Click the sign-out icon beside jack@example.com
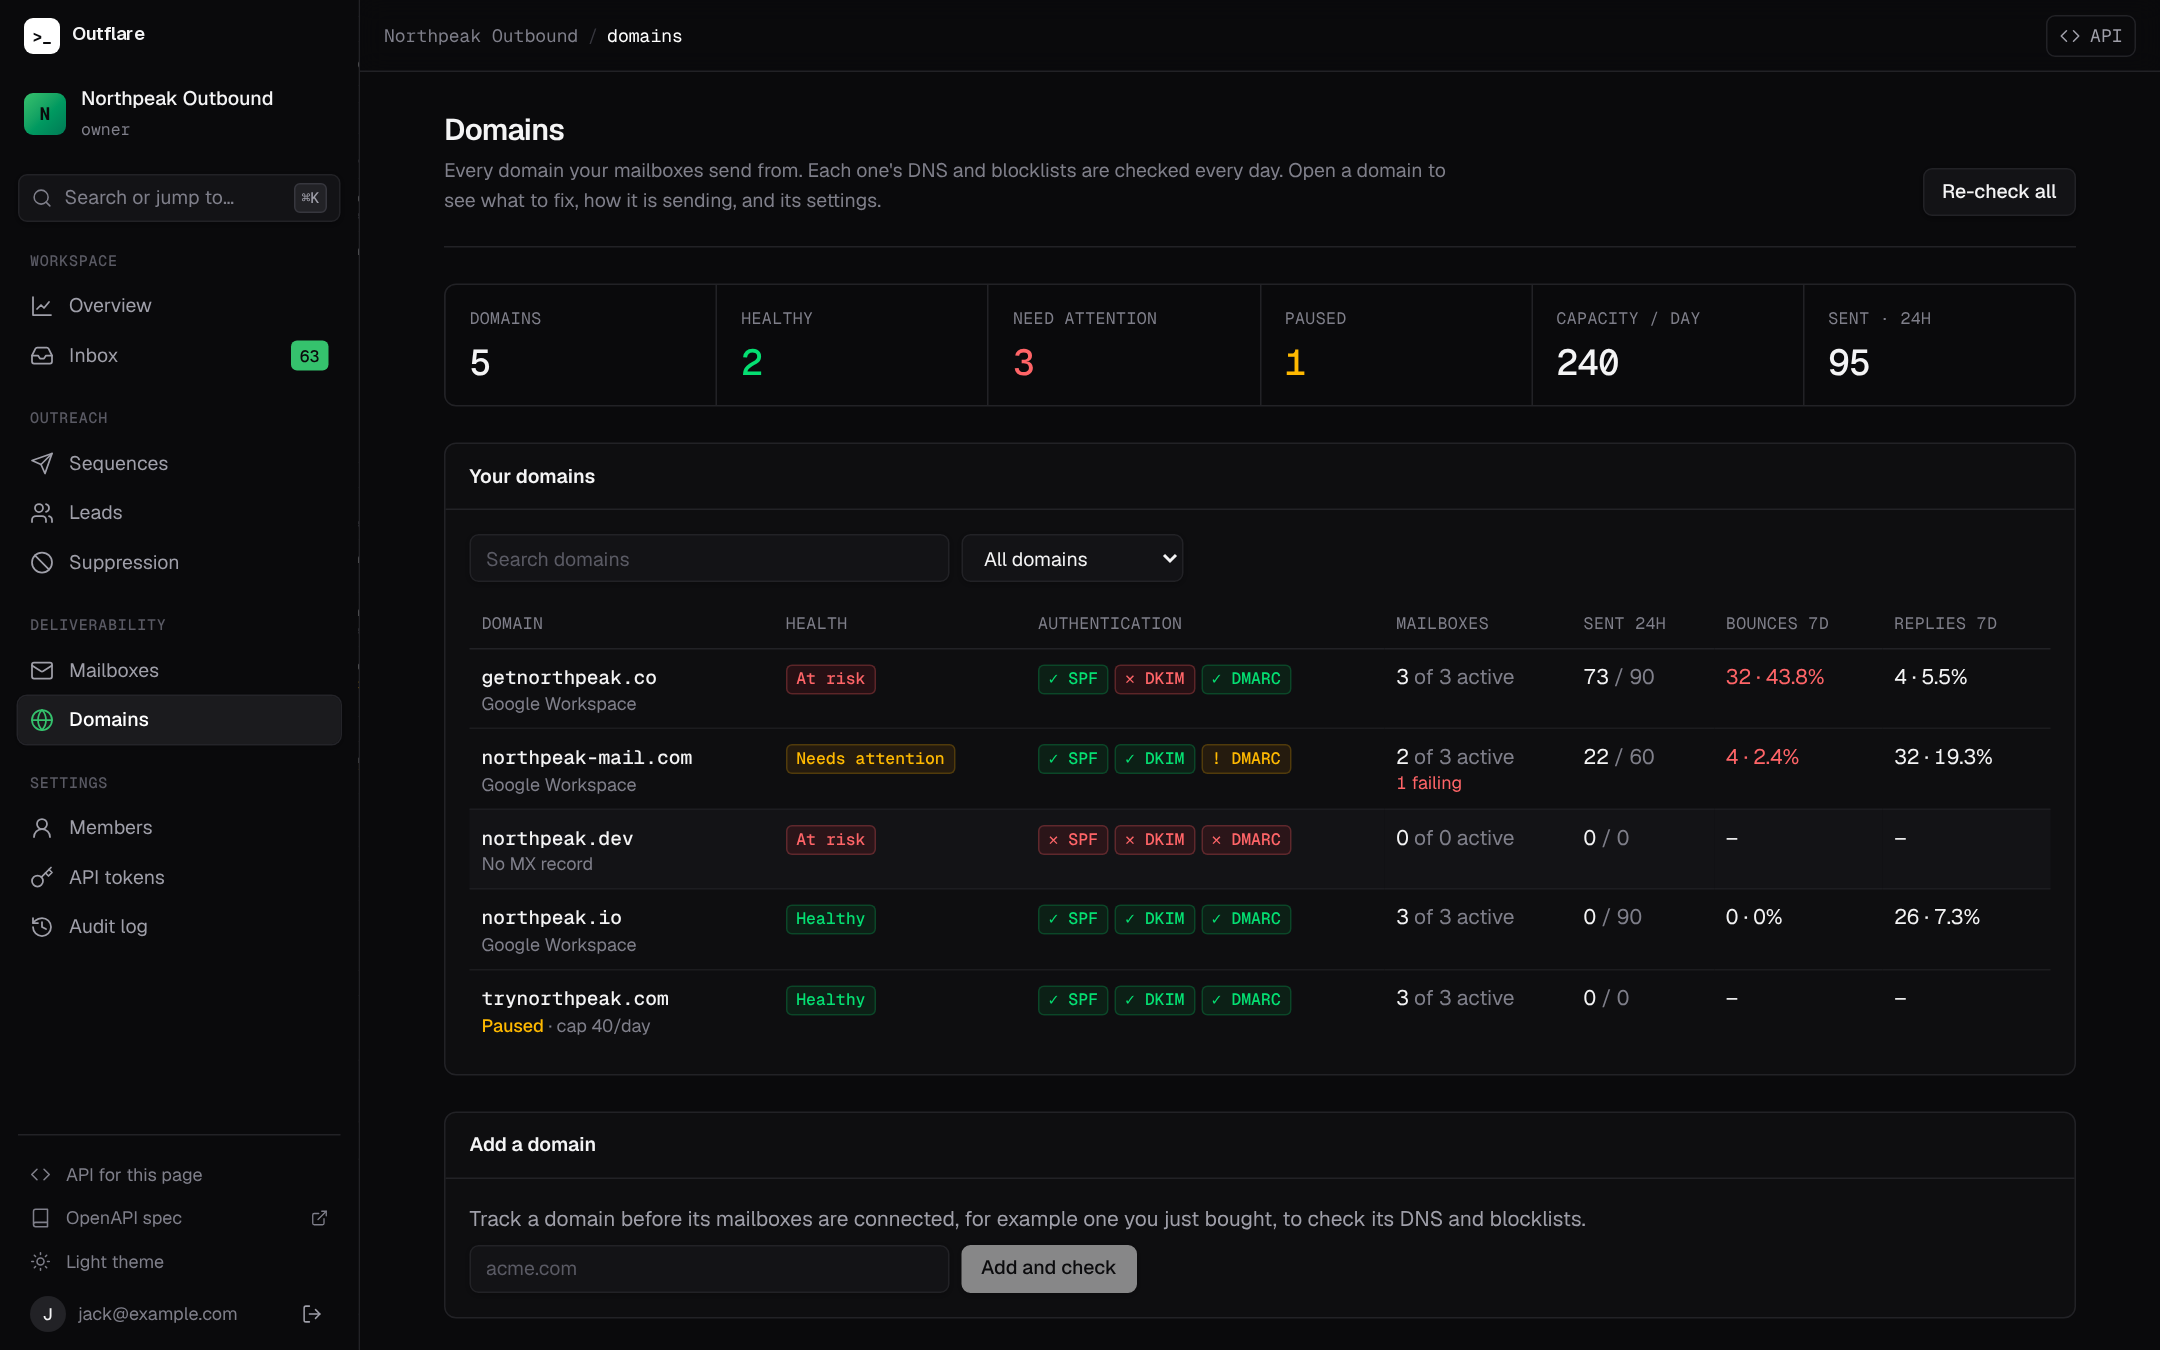2160x1350 pixels. click(x=312, y=1314)
